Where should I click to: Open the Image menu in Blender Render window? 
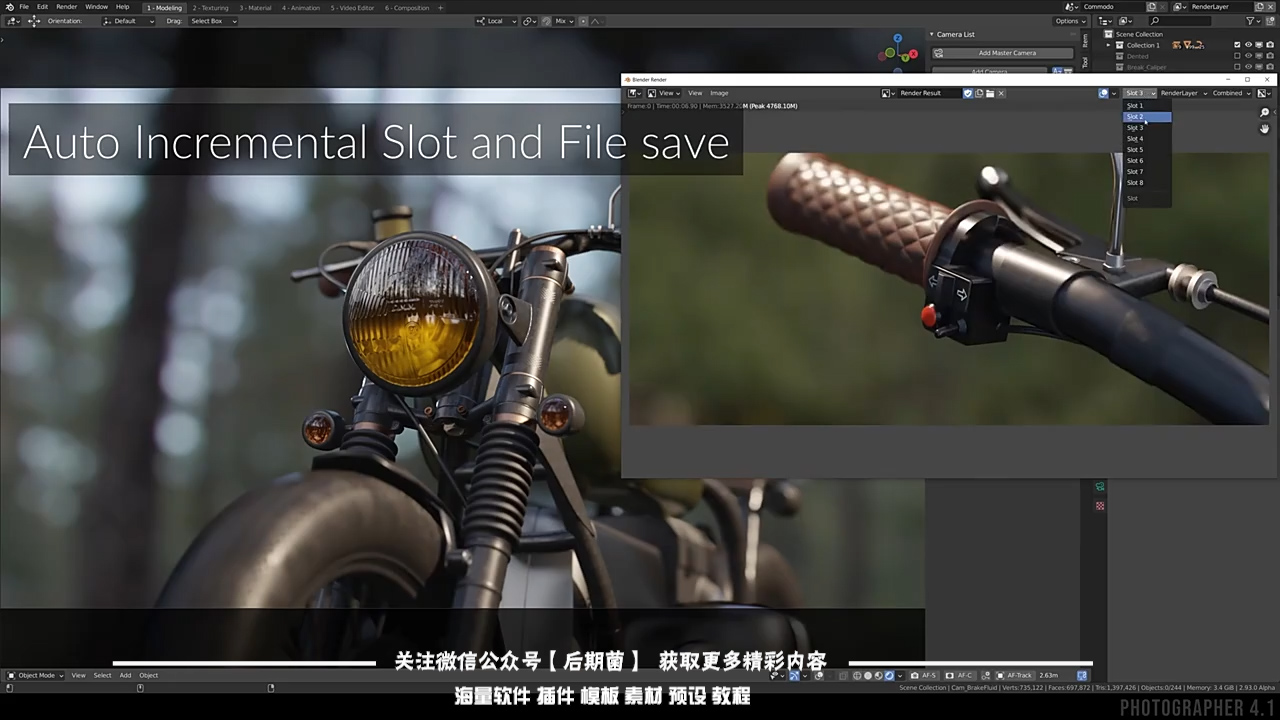(x=719, y=93)
